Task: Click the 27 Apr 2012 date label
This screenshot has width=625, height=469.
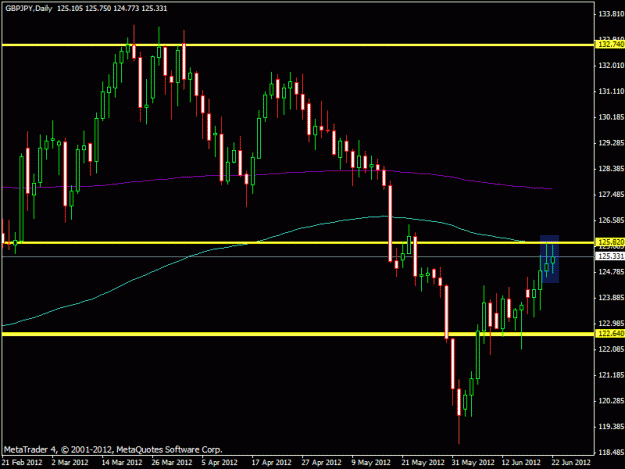Action: (x=322, y=463)
